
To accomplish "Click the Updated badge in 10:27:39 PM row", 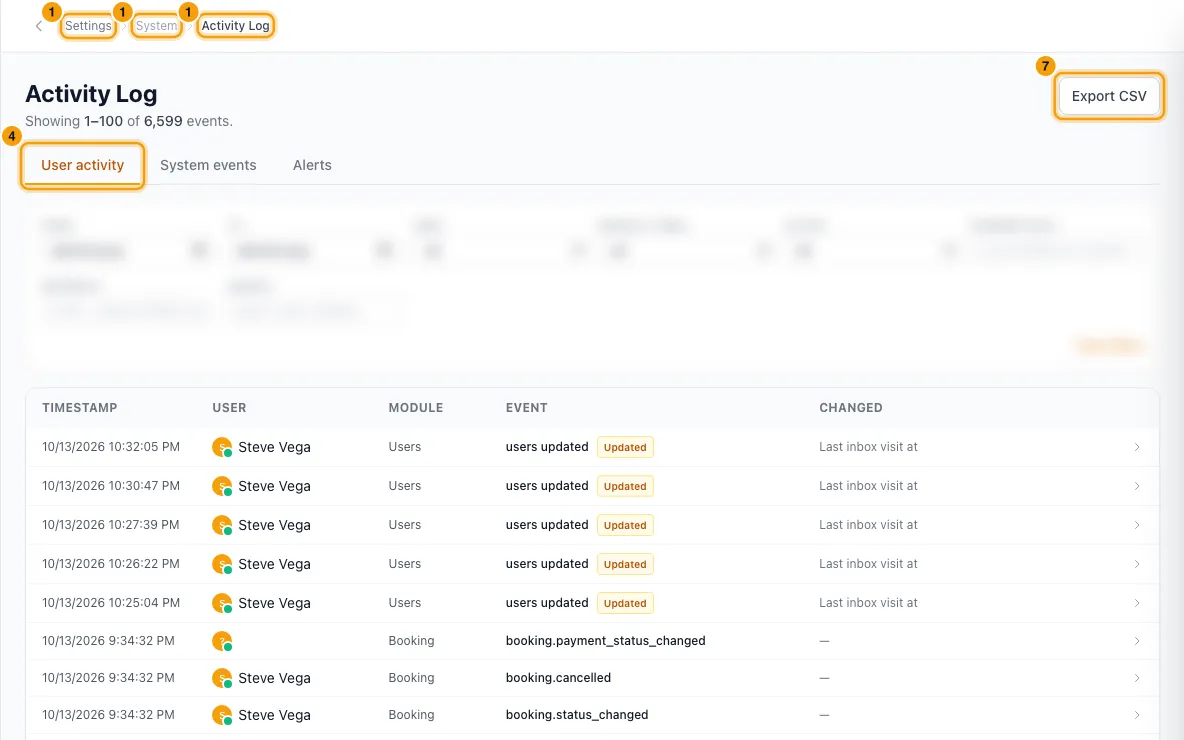I will (x=625, y=525).
